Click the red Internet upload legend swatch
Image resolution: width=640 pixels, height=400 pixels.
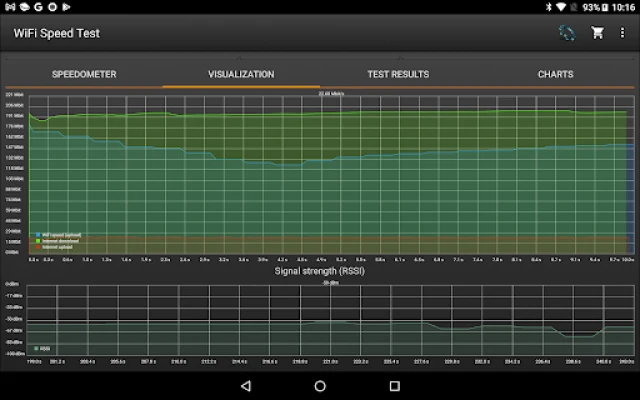[x=37, y=245]
